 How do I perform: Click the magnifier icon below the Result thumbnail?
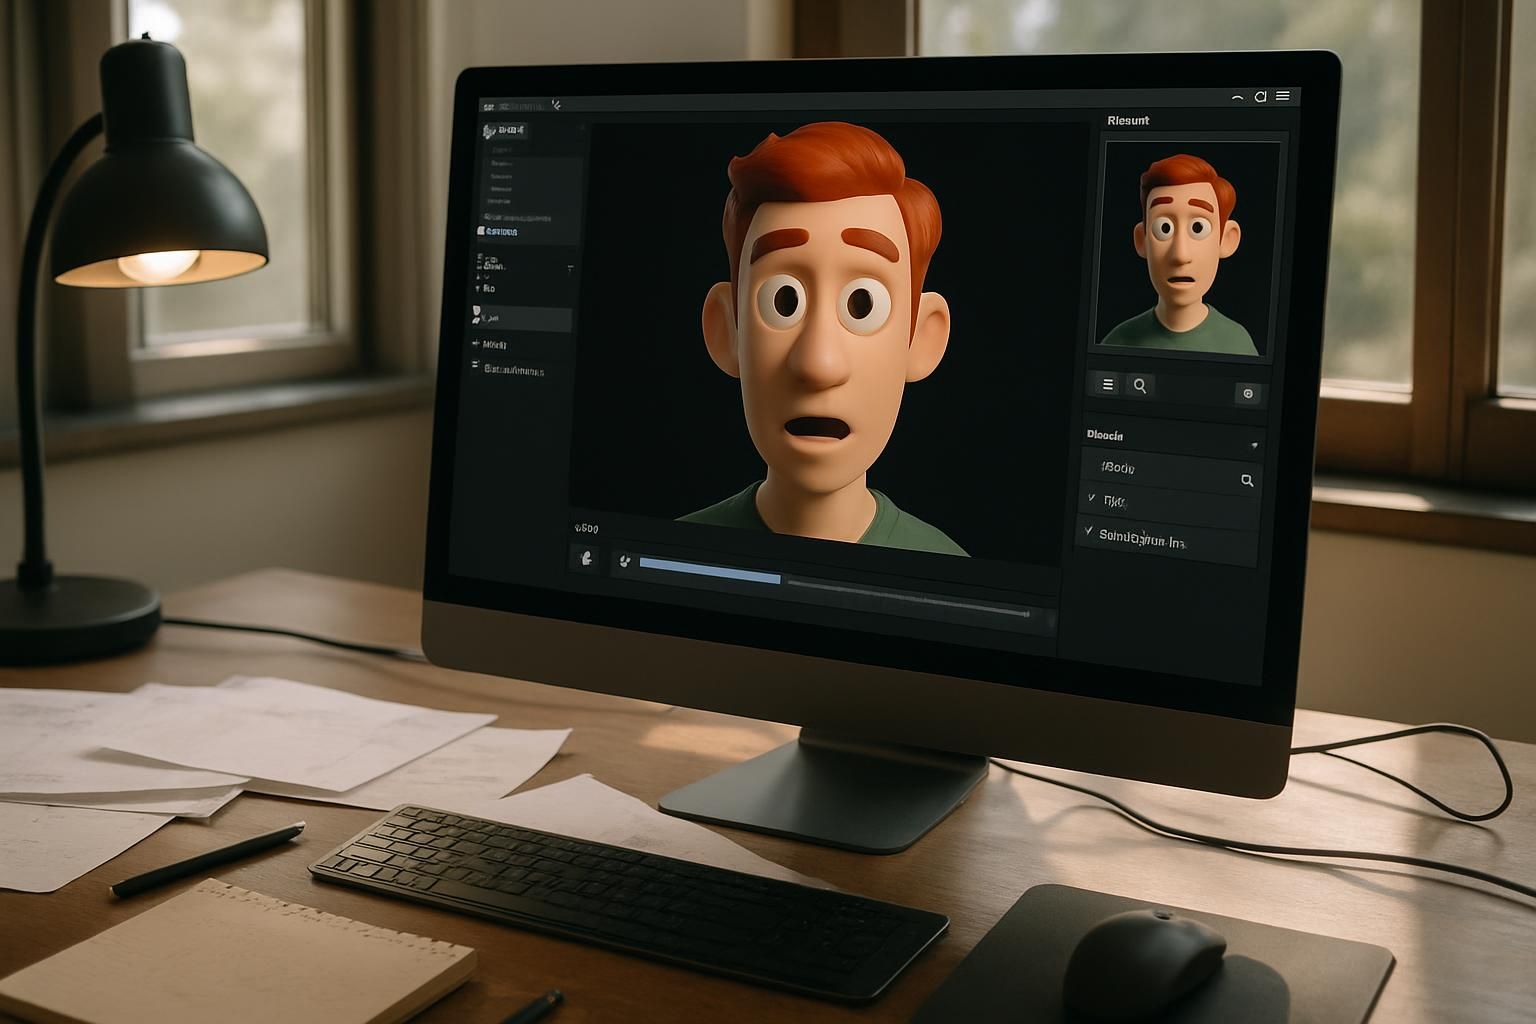coord(1141,386)
